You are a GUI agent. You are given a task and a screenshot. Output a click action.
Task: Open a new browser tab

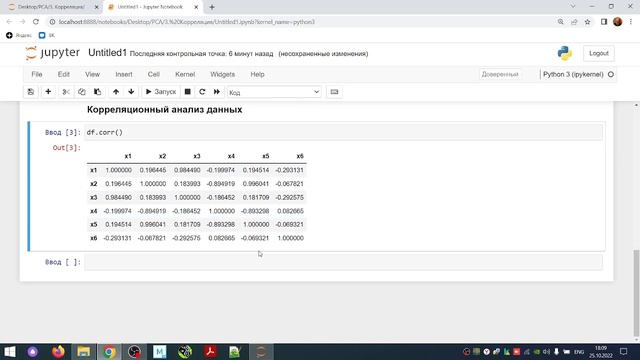(x=212, y=7)
